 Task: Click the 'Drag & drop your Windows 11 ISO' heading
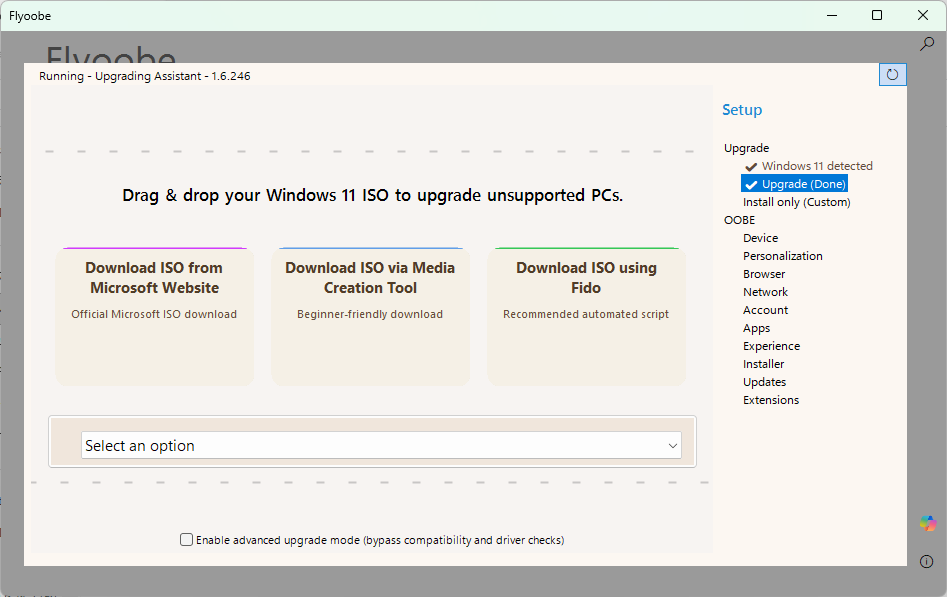372,195
